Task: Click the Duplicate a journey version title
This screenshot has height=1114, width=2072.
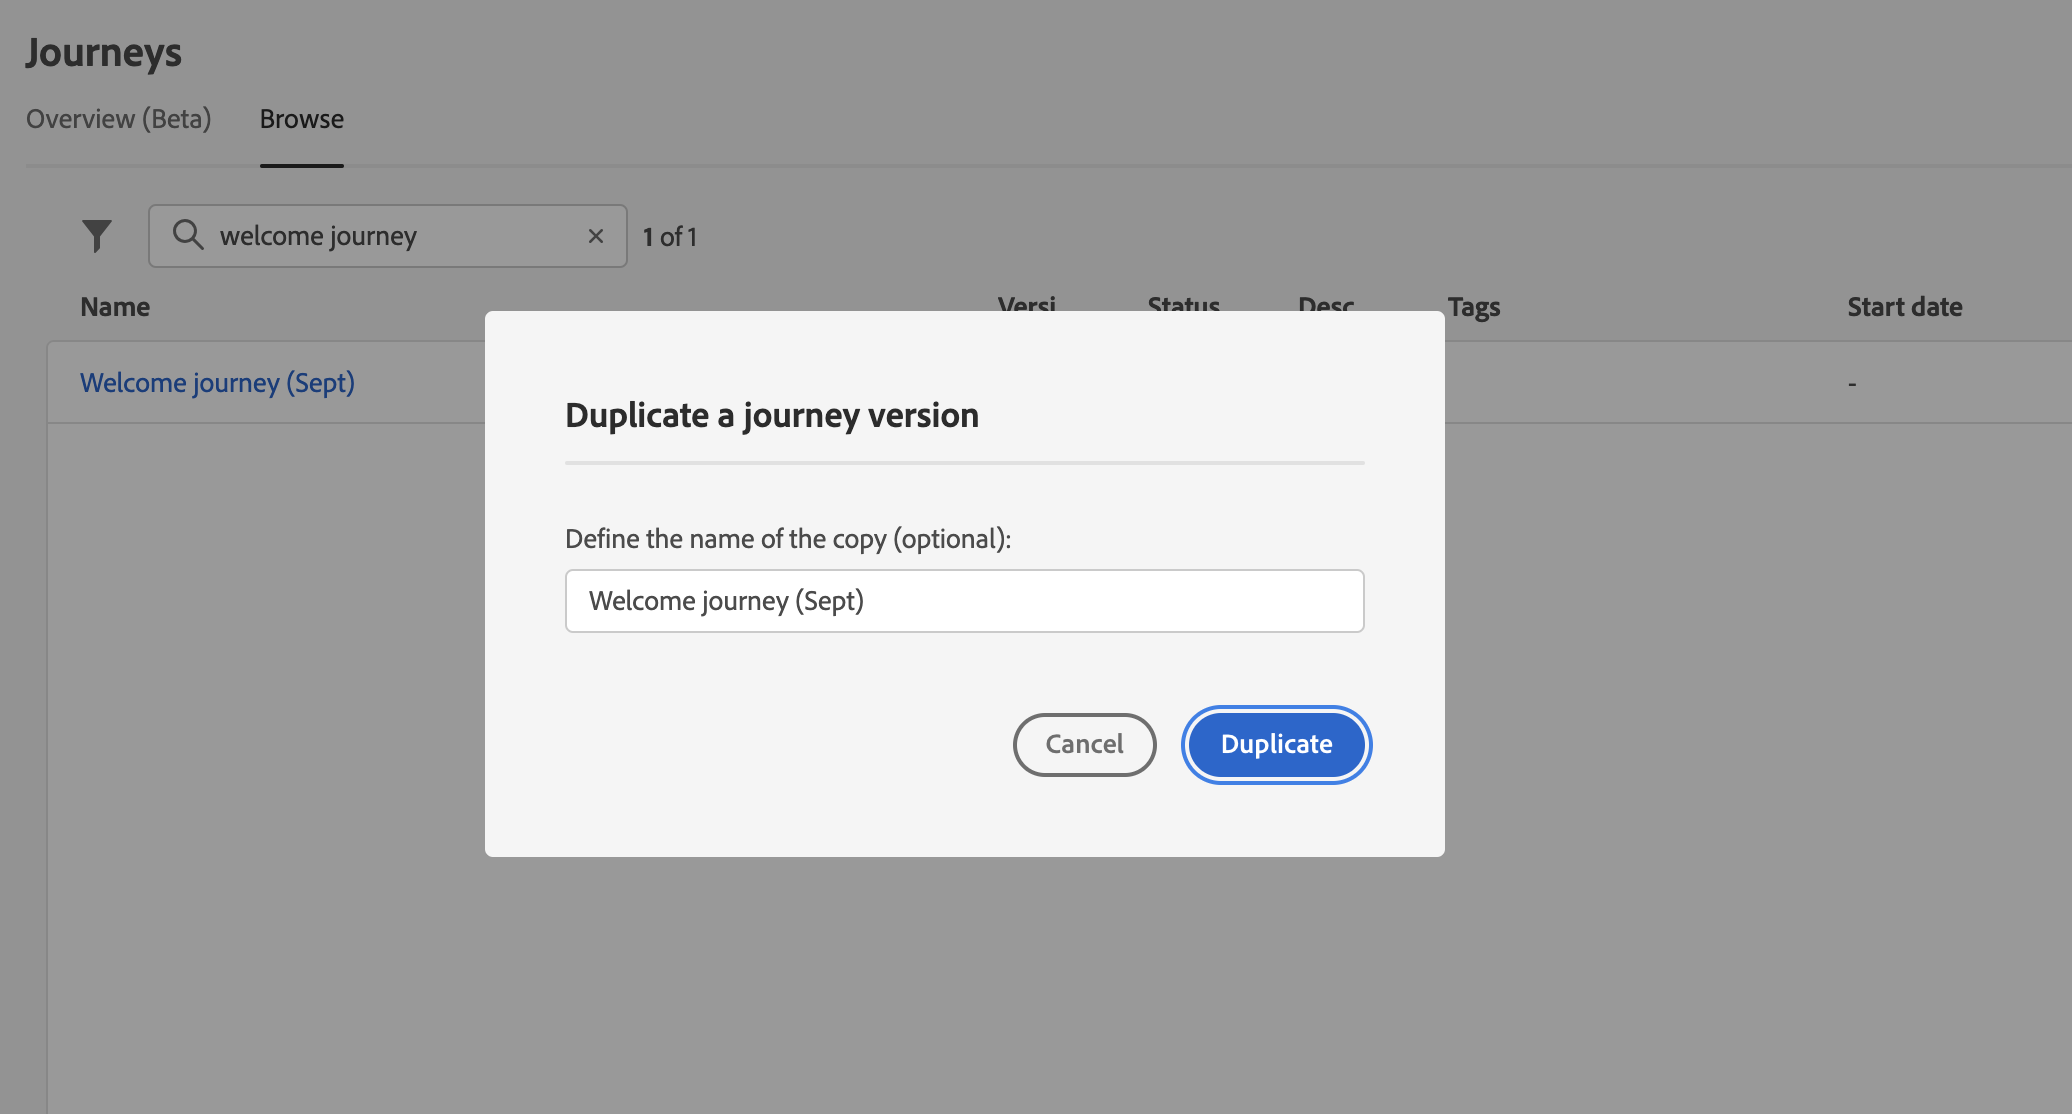Action: [771, 415]
